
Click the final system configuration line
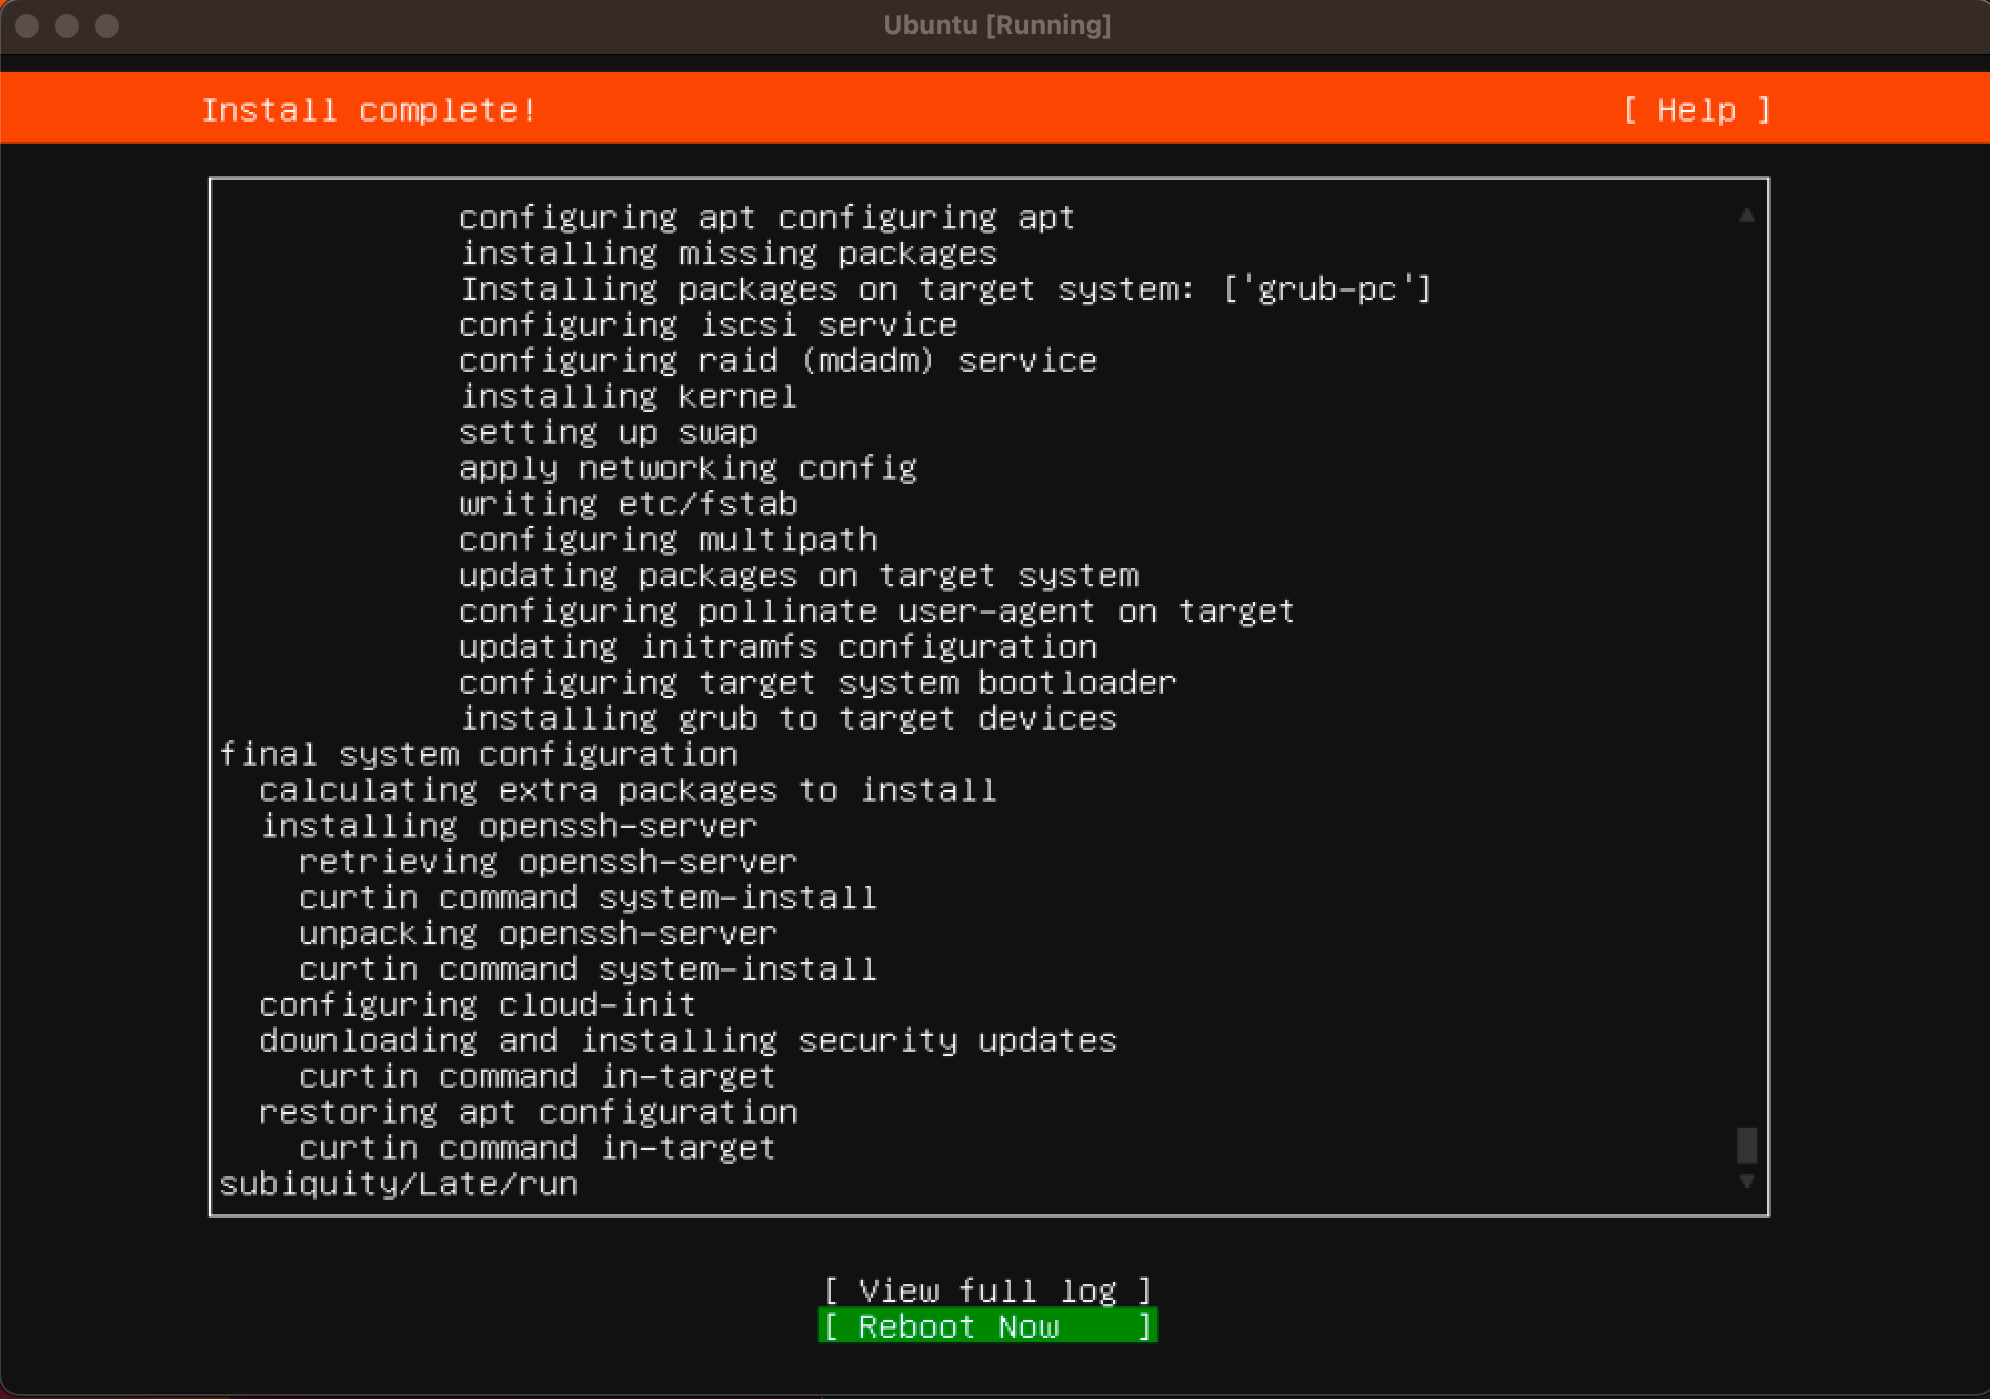[x=478, y=754]
